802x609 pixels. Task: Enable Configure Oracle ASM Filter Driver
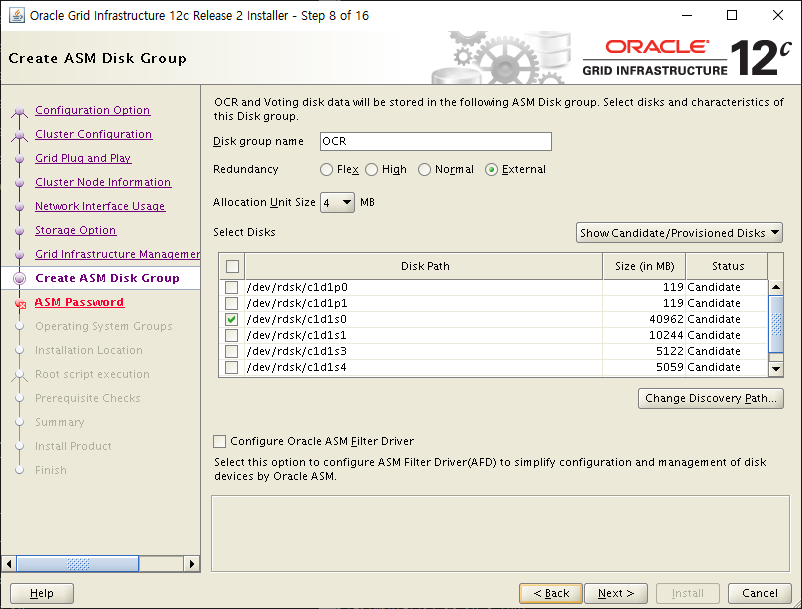pos(219,441)
